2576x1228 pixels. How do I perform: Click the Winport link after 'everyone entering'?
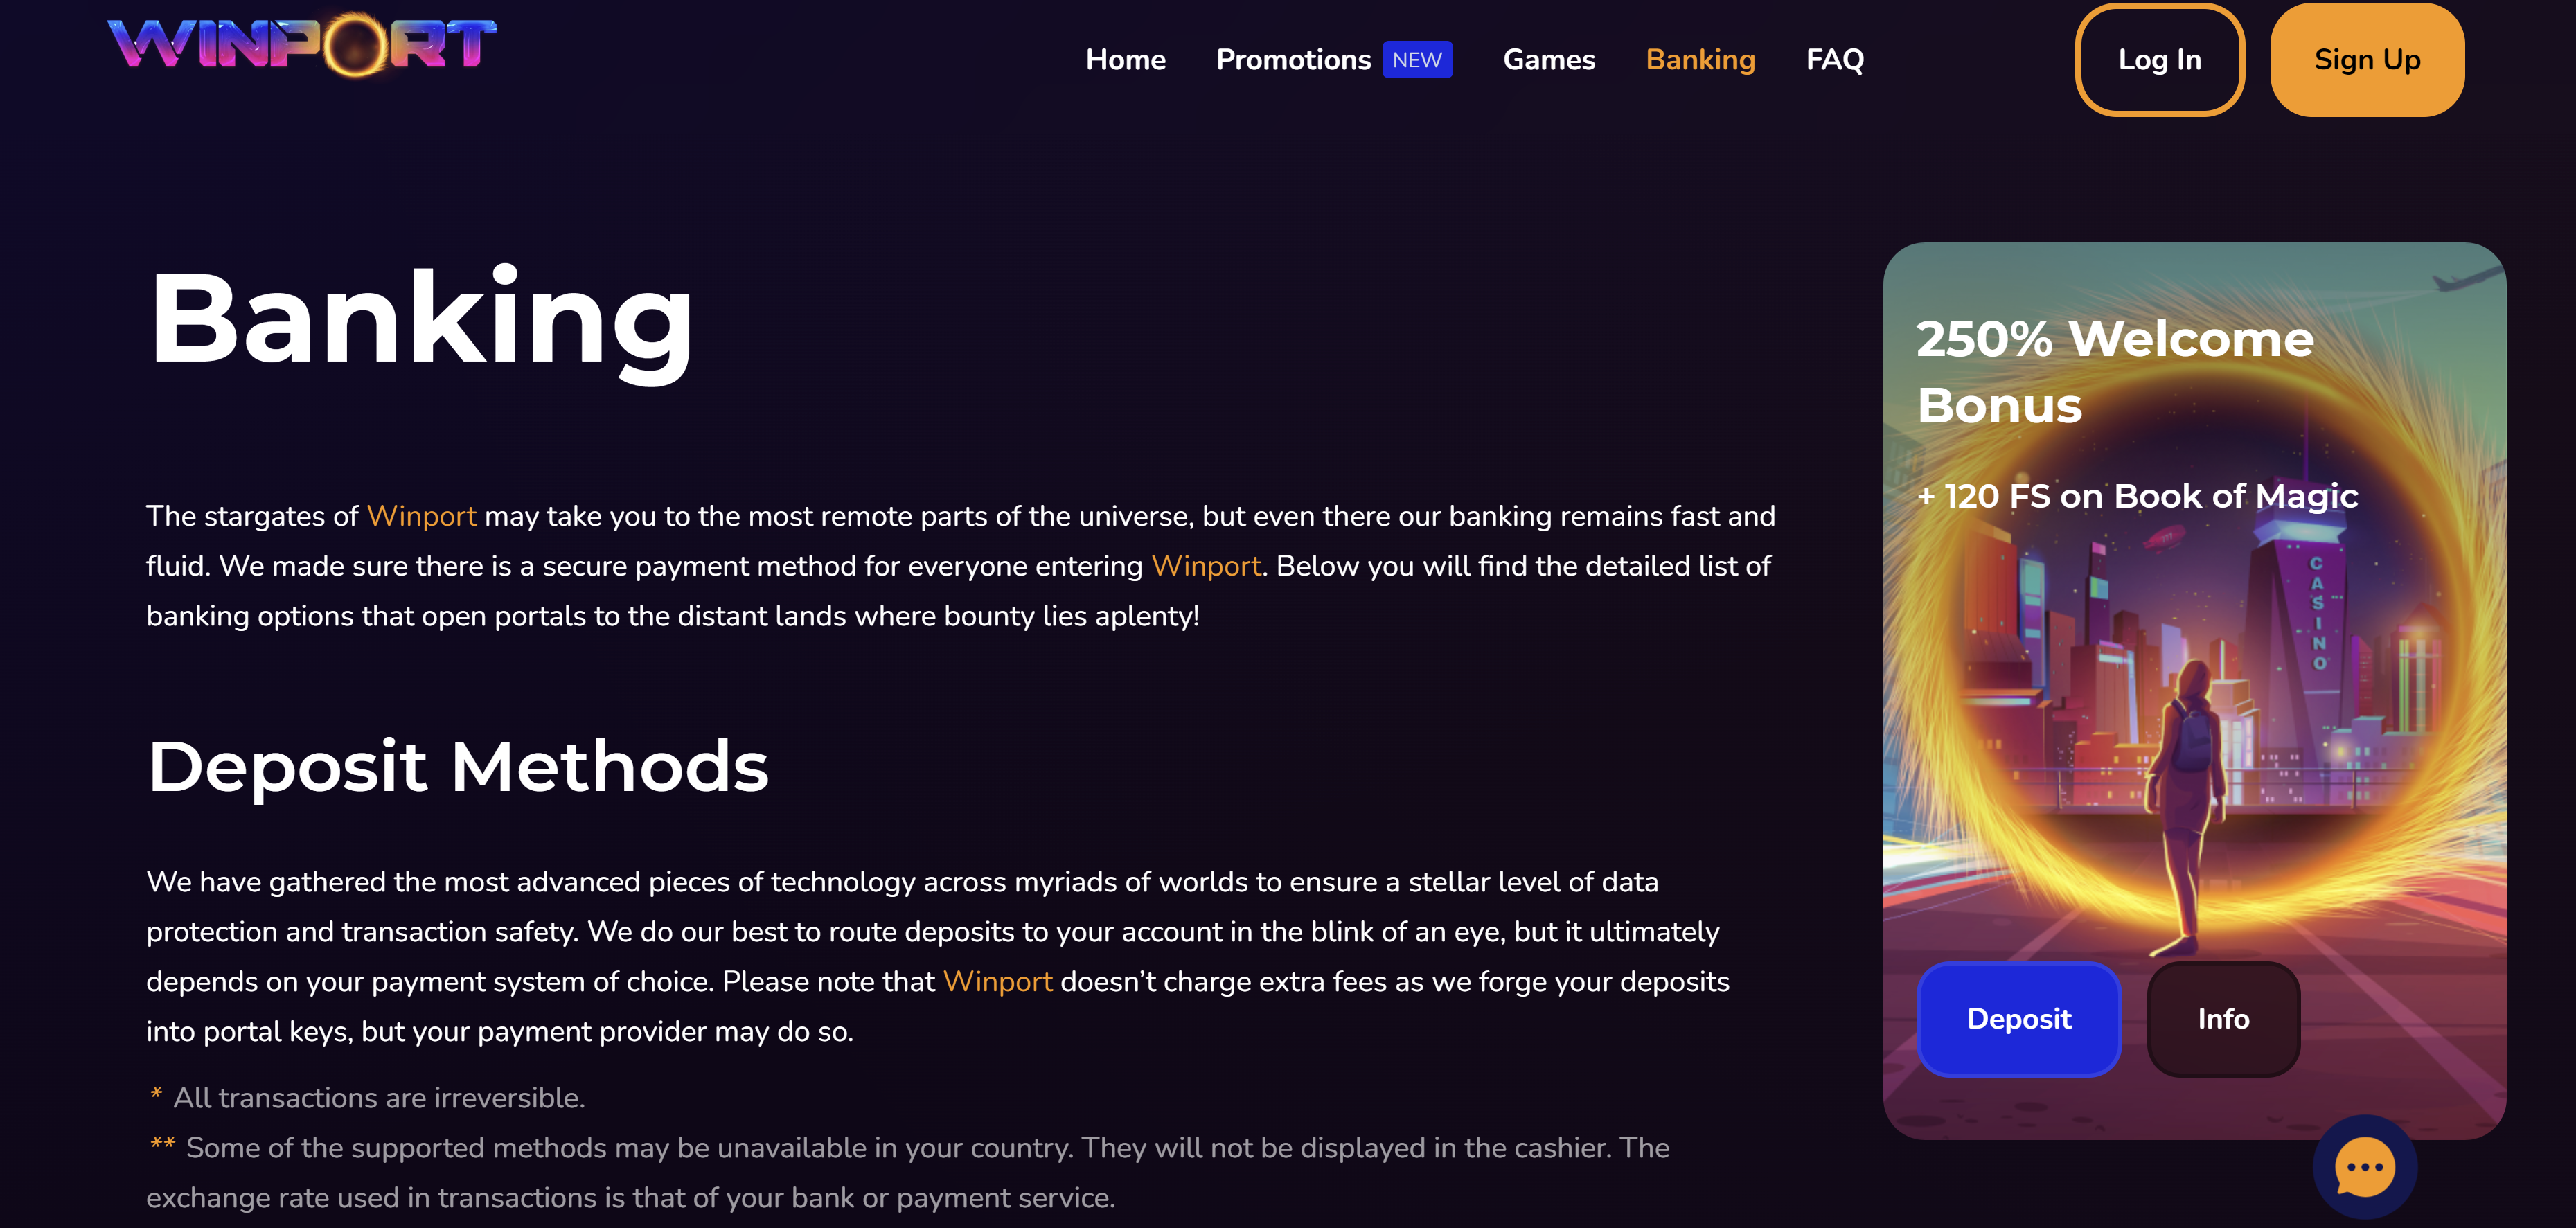[x=1205, y=566]
